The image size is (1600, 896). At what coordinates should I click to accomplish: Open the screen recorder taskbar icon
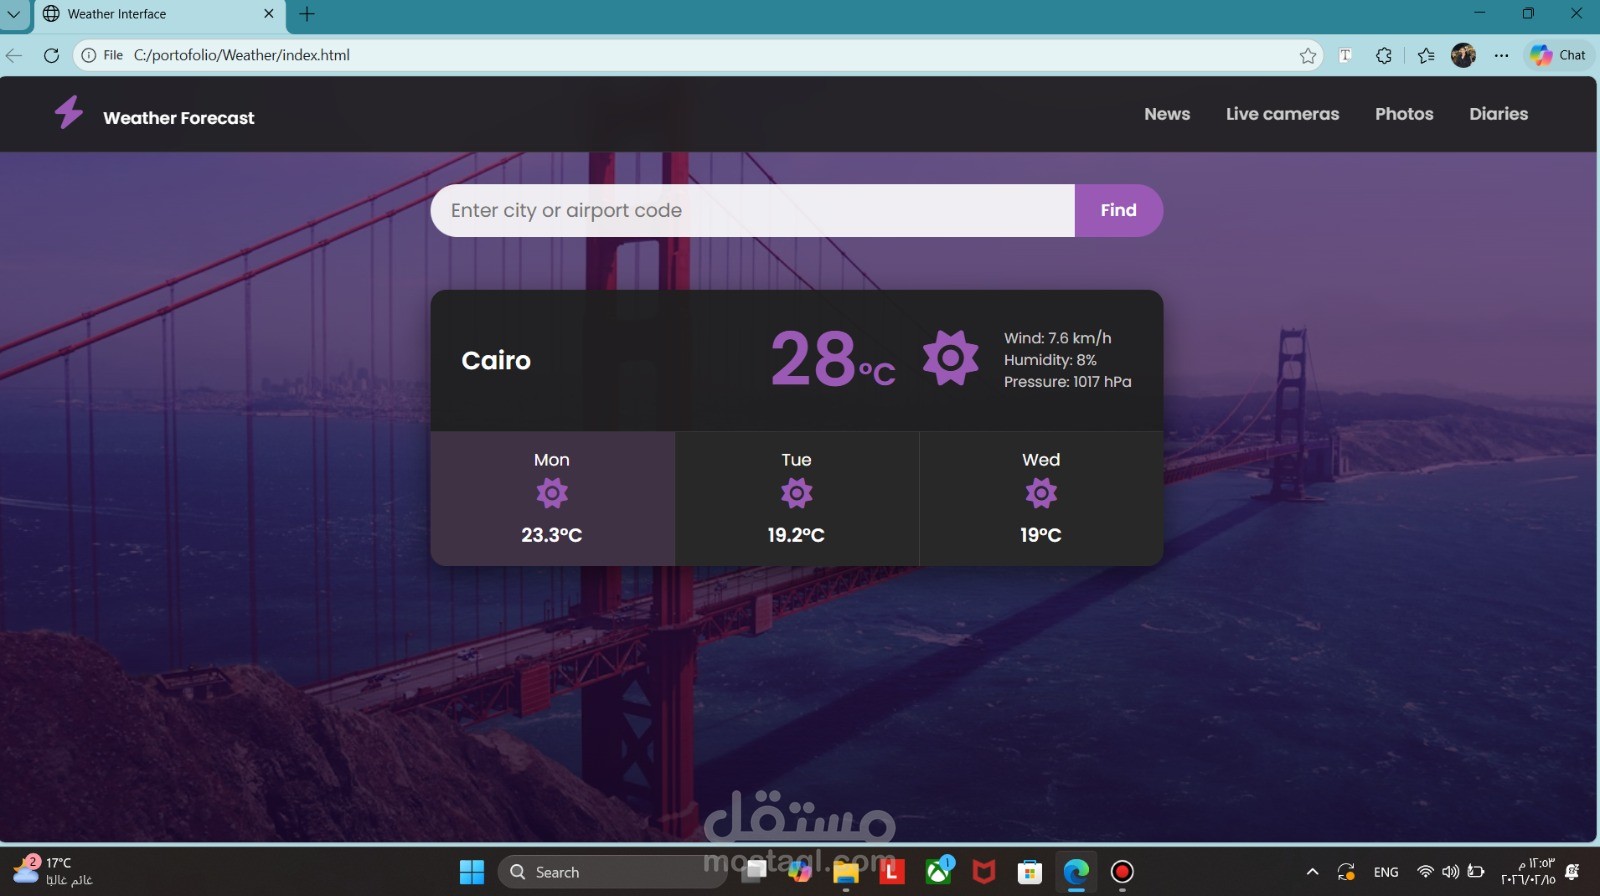(1122, 872)
